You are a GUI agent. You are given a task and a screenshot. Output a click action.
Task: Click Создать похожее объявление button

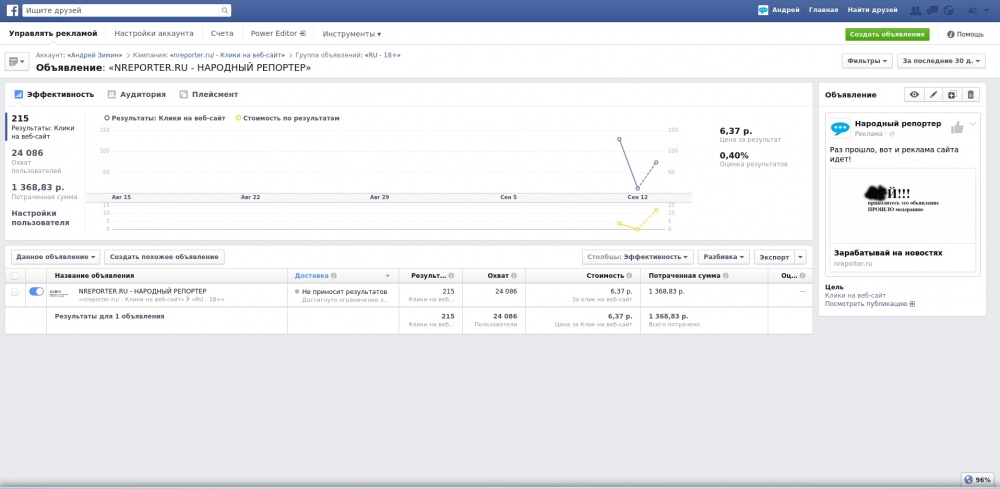point(164,257)
